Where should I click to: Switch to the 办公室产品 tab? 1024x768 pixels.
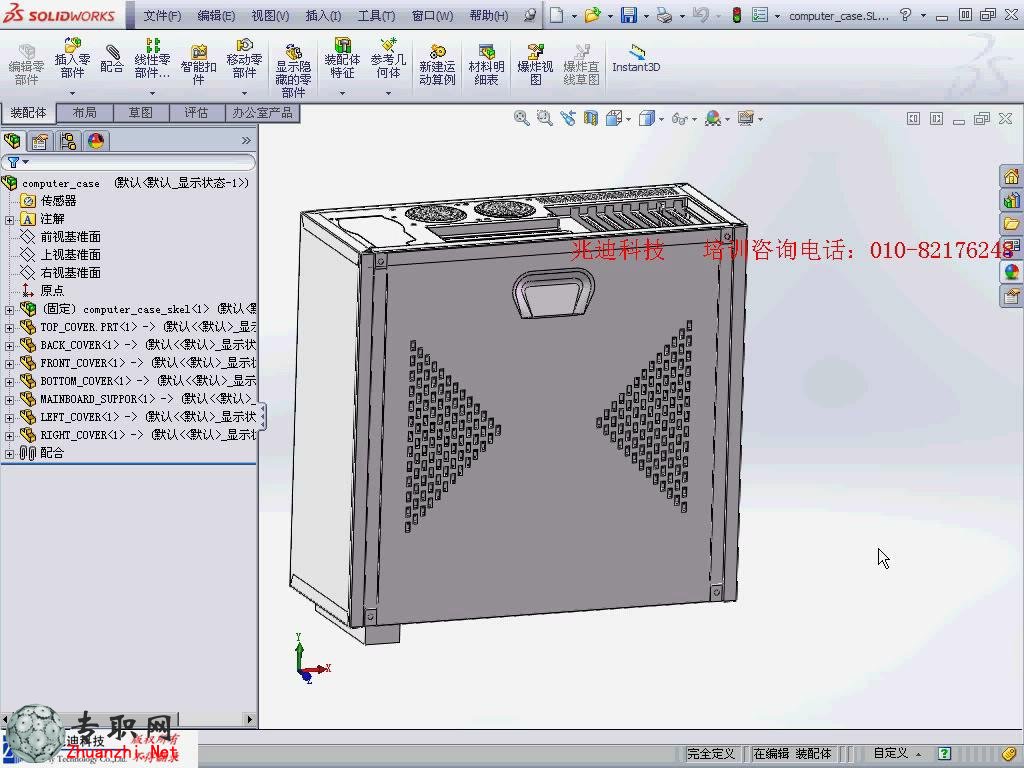coord(263,112)
